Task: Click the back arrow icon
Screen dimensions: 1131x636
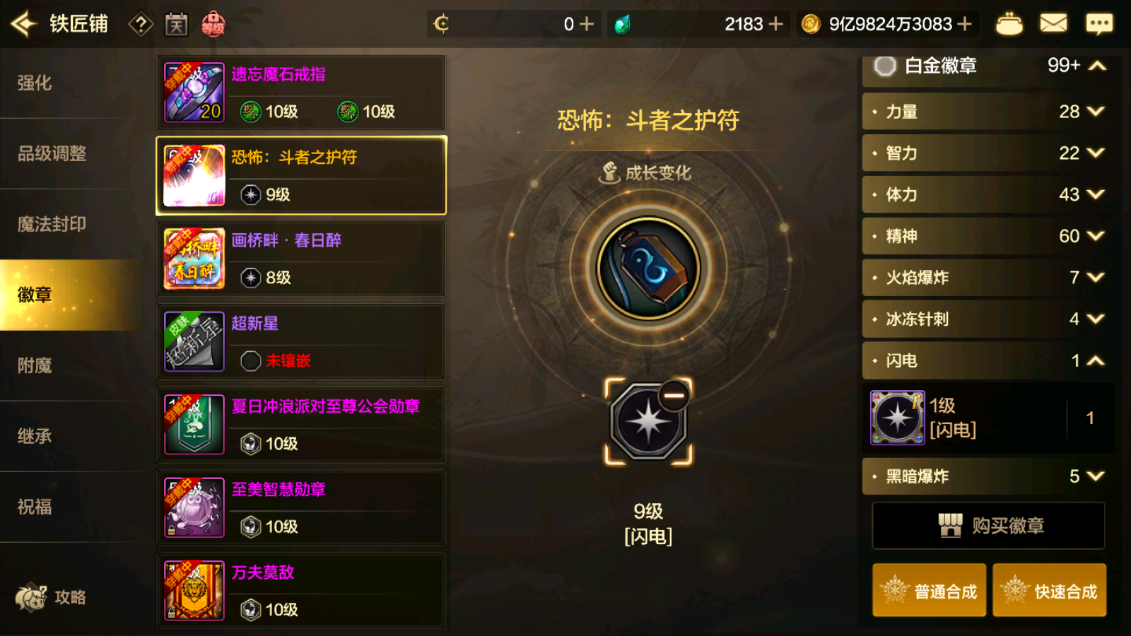Action: (23, 24)
